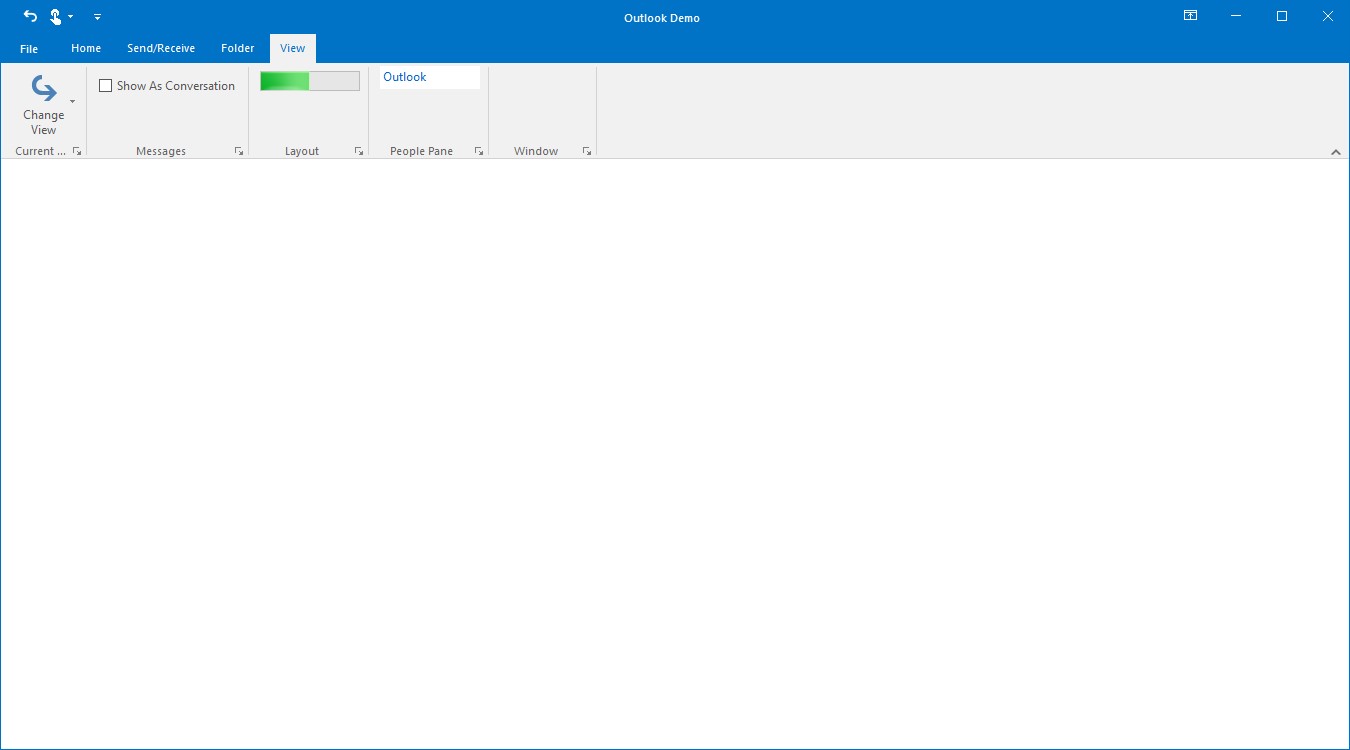Collapse the ribbon with the chevron
The image size is (1350, 750).
pos(1336,152)
